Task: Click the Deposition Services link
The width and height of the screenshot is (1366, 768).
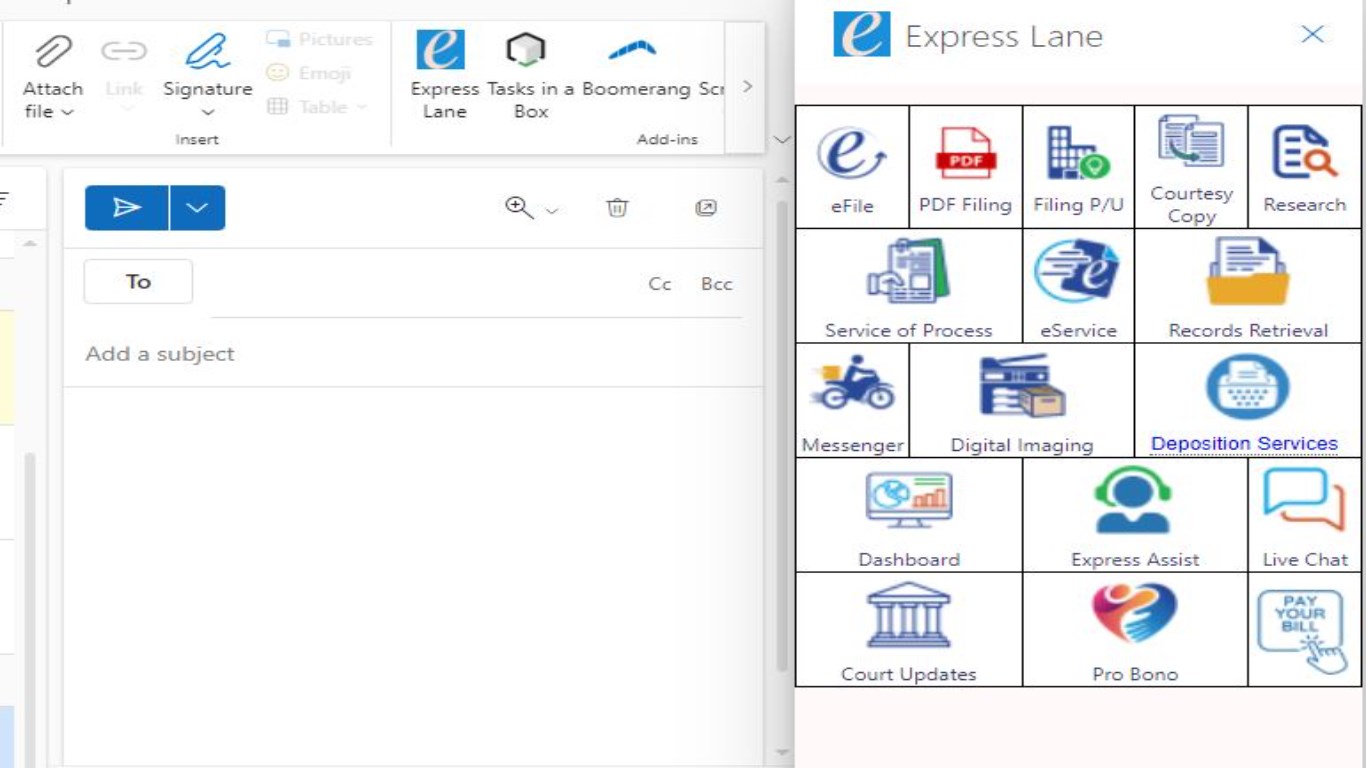Action: pyautogui.click(x=1244, y=443)
